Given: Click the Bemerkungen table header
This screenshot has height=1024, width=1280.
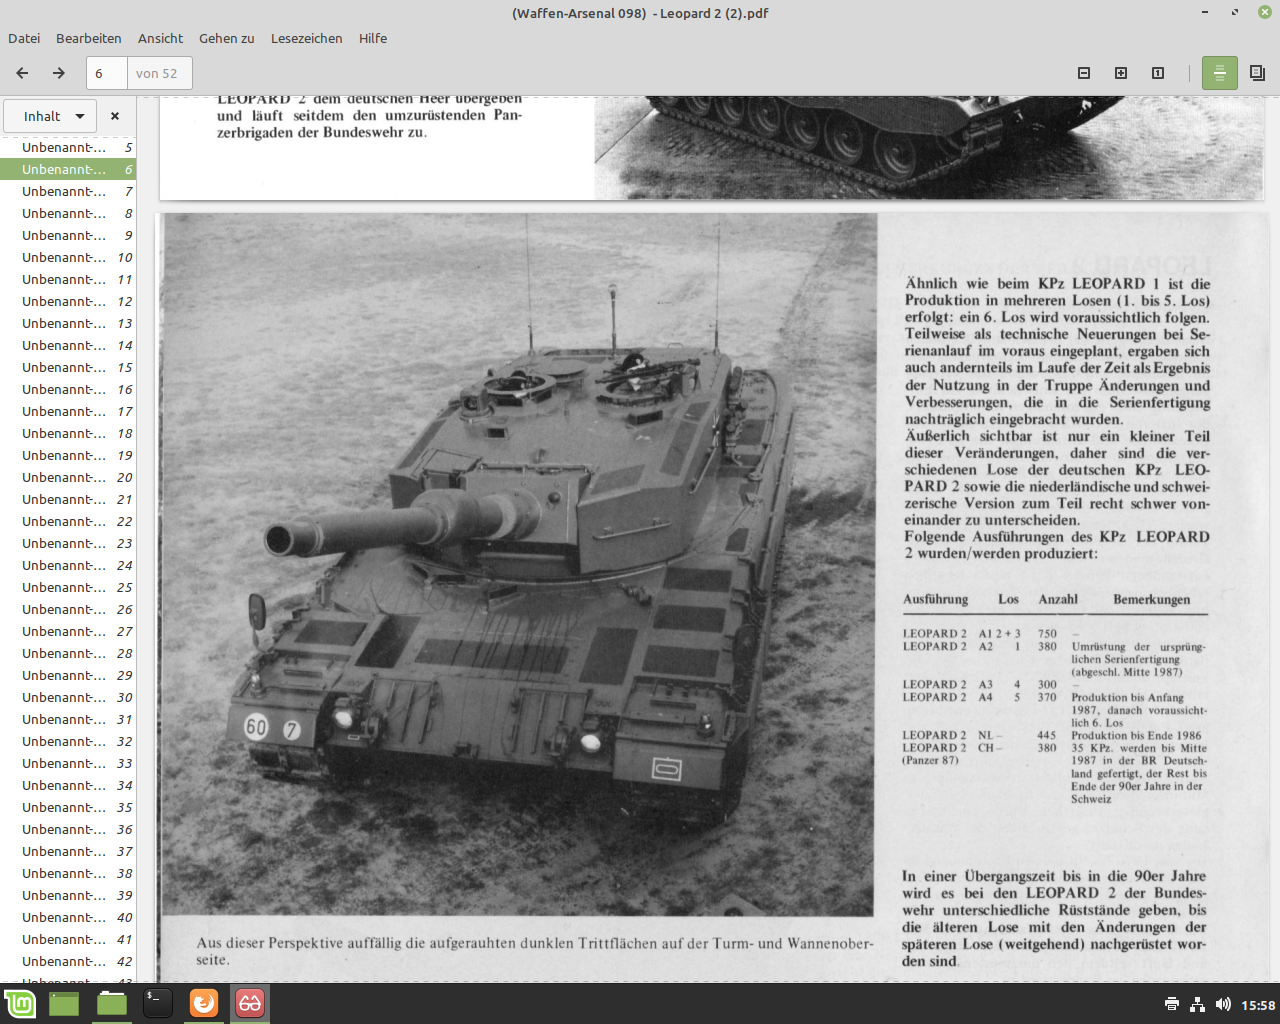Looking at the screenshot, I should coord(1151,599).
